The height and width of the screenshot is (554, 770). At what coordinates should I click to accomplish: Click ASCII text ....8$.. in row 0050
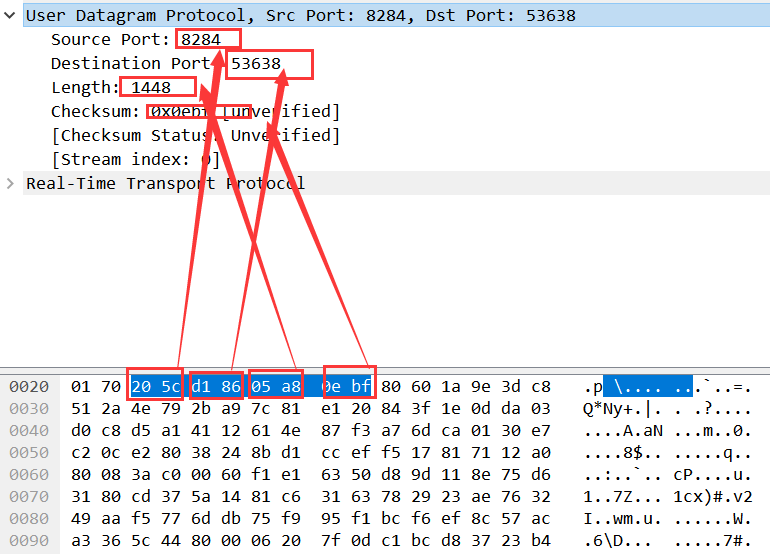(623, 452)
